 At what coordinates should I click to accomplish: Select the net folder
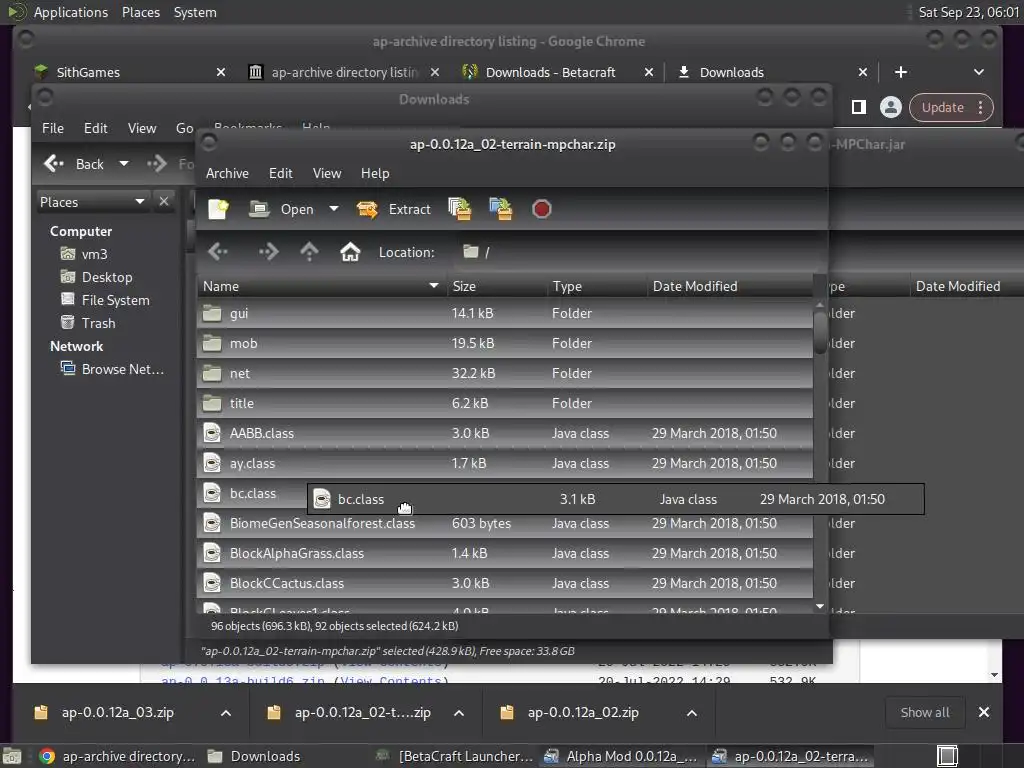pyautogui.click(x=505, y=374)
